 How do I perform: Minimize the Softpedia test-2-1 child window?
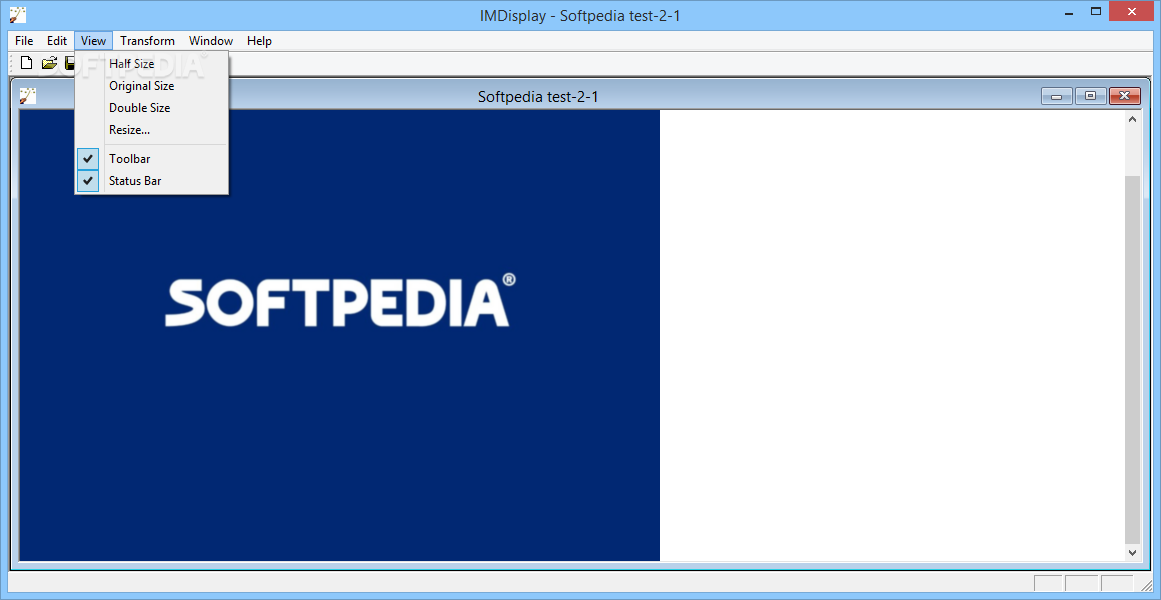pyautogui.click(x=1057, y=96)
